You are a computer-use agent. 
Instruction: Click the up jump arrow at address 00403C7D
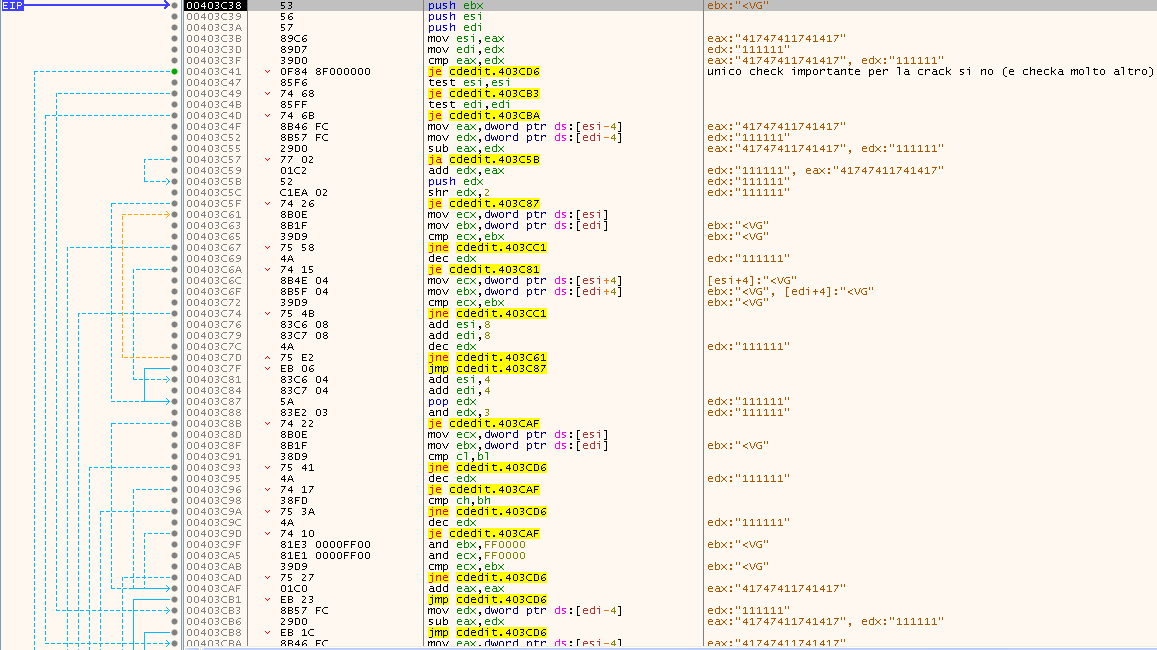tap(267, 358)
